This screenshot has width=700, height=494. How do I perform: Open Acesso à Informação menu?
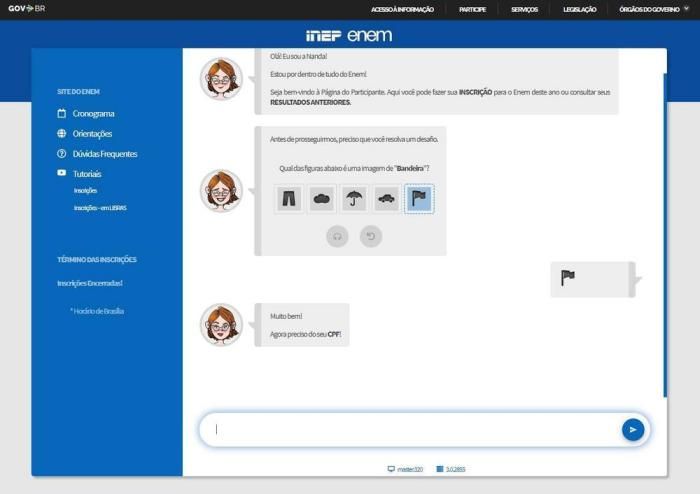(x=402, y=9)
